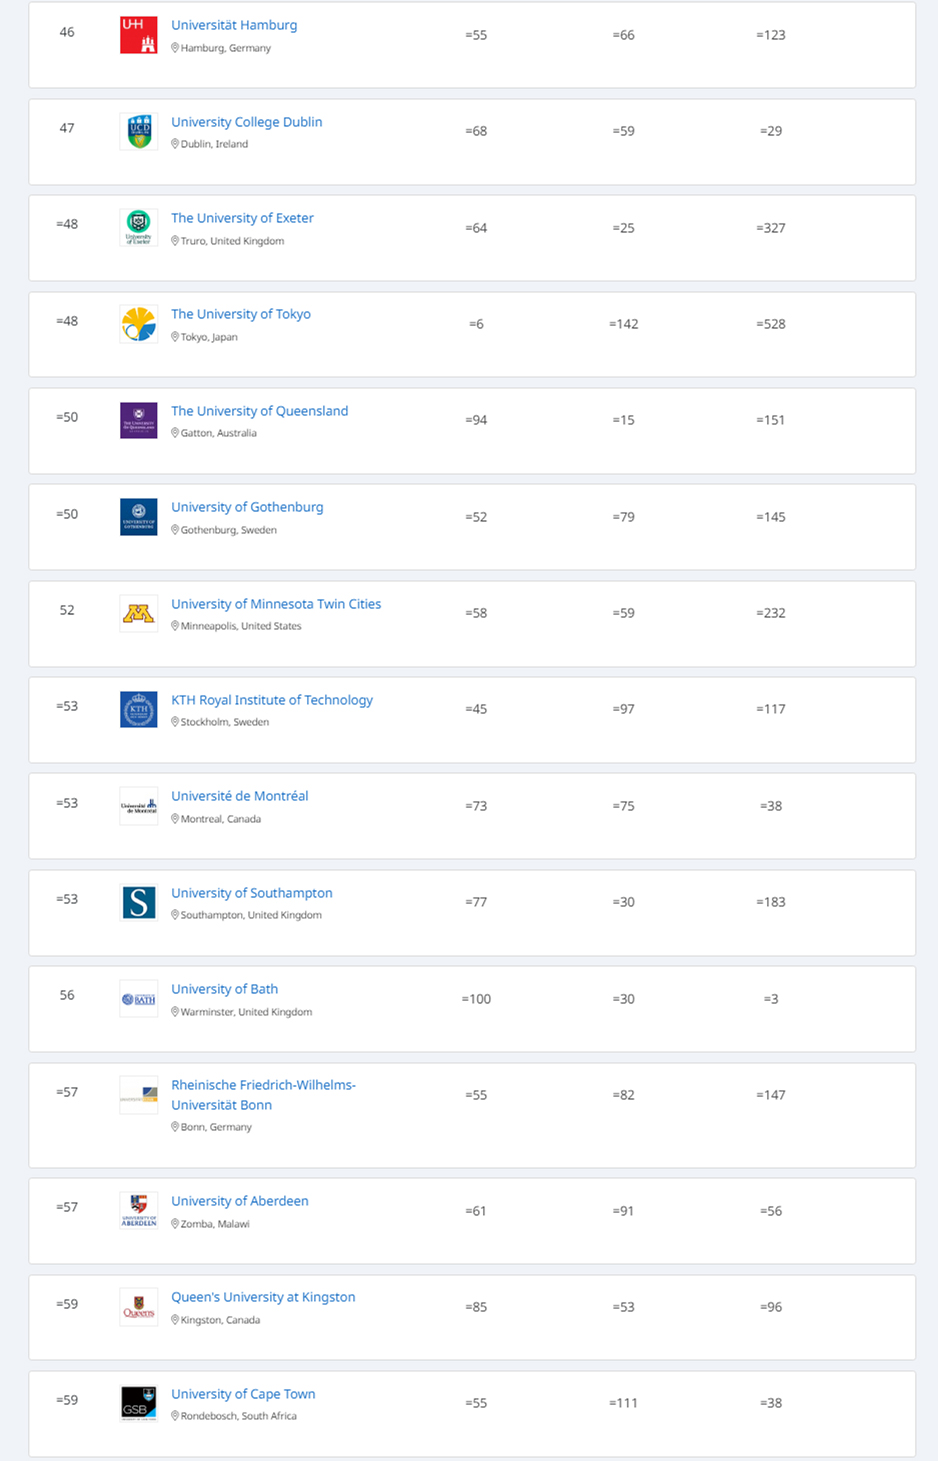Click the University of Minnesota M logo

[x=138, y=614]
